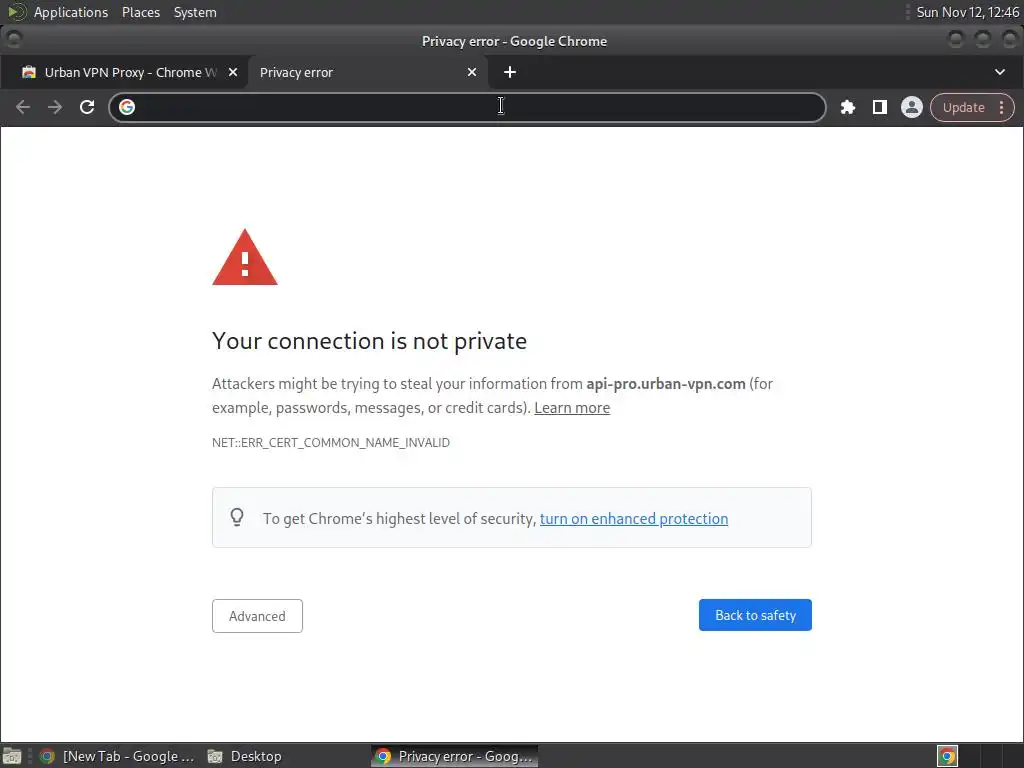Open Chrome three-dot menu

[1002, 107]
